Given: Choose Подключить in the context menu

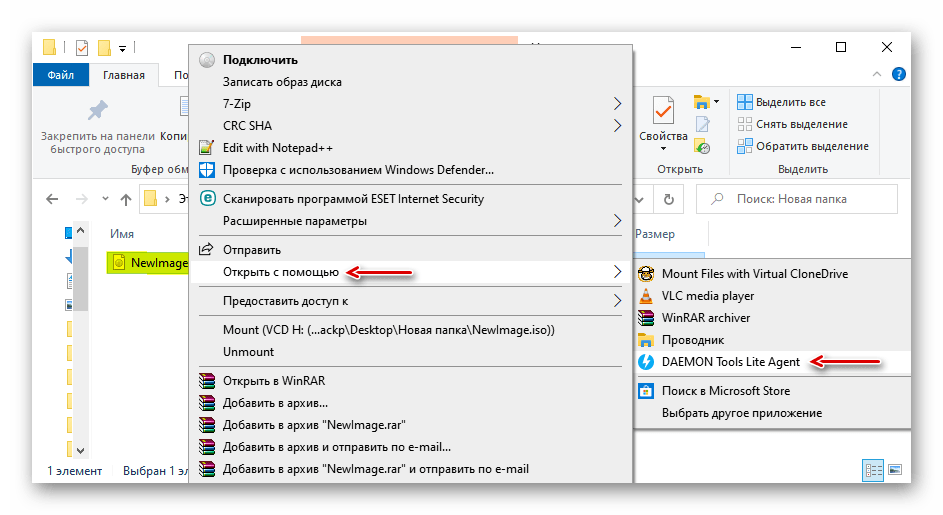Looking at the screenshot, I should pos(260,60).
